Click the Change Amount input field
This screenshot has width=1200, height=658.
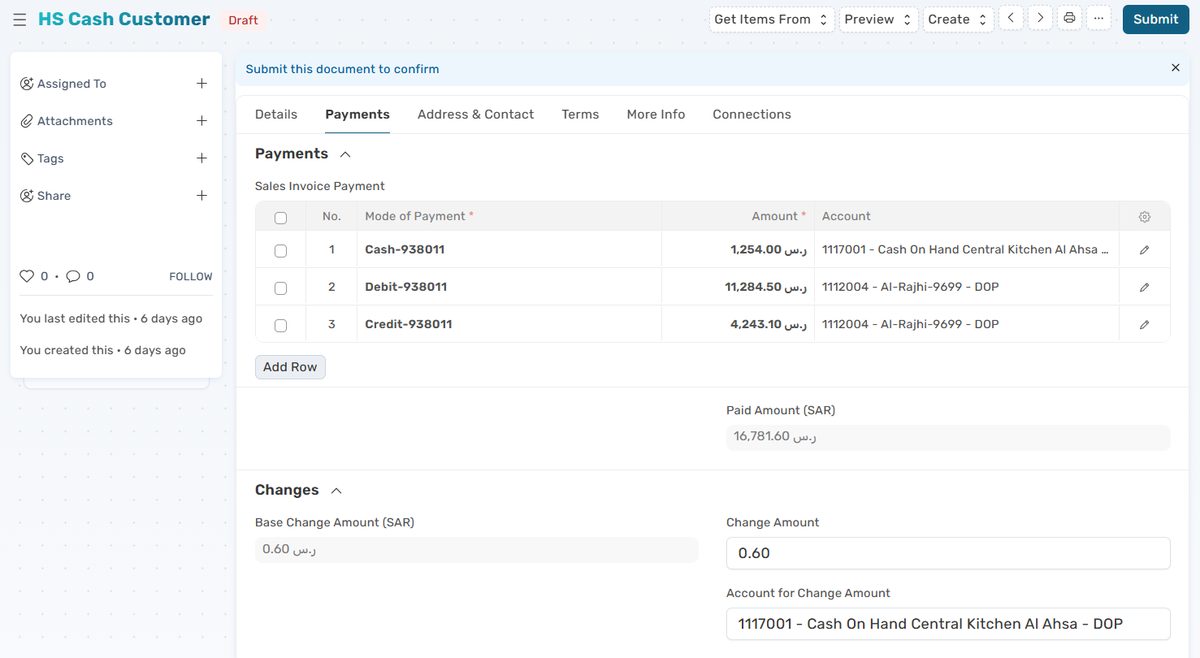tap(947, 553)
